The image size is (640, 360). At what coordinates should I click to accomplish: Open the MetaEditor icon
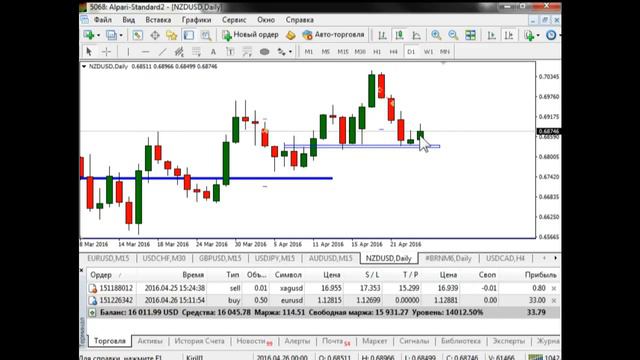coord(291,35)
